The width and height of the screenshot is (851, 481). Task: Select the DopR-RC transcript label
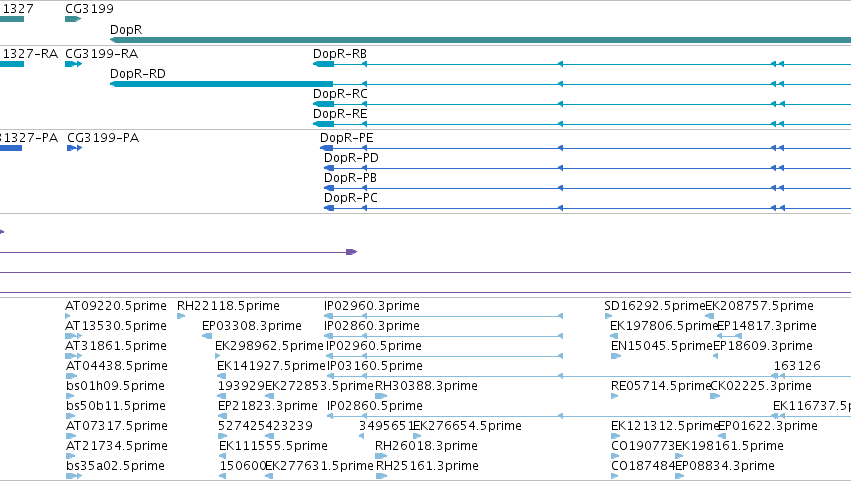pos(340,94)
